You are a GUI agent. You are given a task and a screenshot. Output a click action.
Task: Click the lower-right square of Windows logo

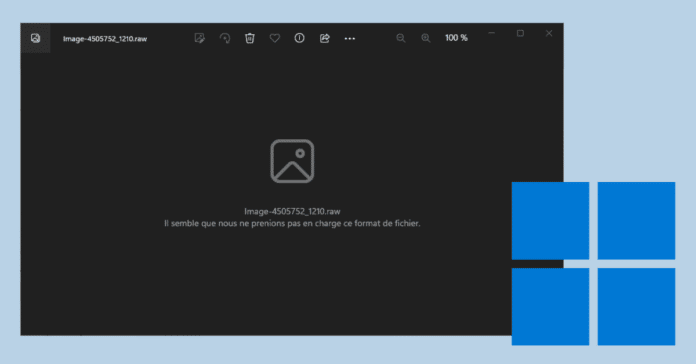coord(637,307)
